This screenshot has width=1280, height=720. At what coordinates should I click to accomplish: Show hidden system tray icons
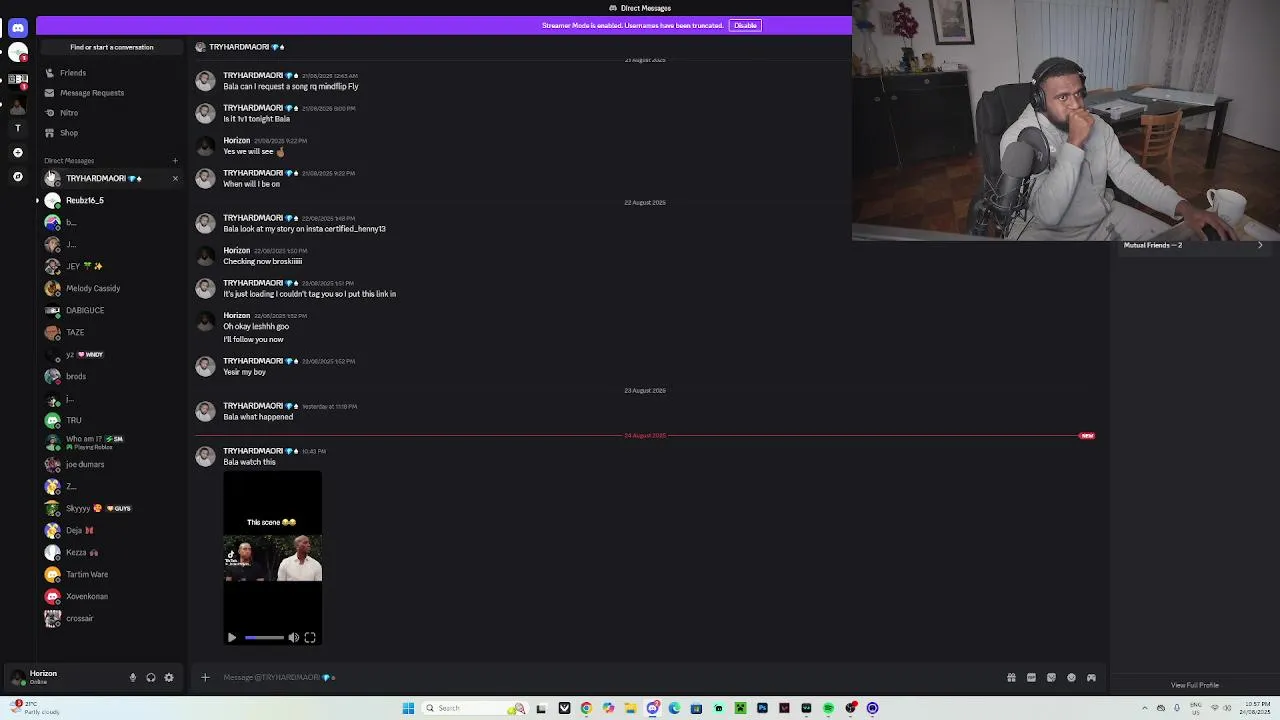(x=1145, y=709)
